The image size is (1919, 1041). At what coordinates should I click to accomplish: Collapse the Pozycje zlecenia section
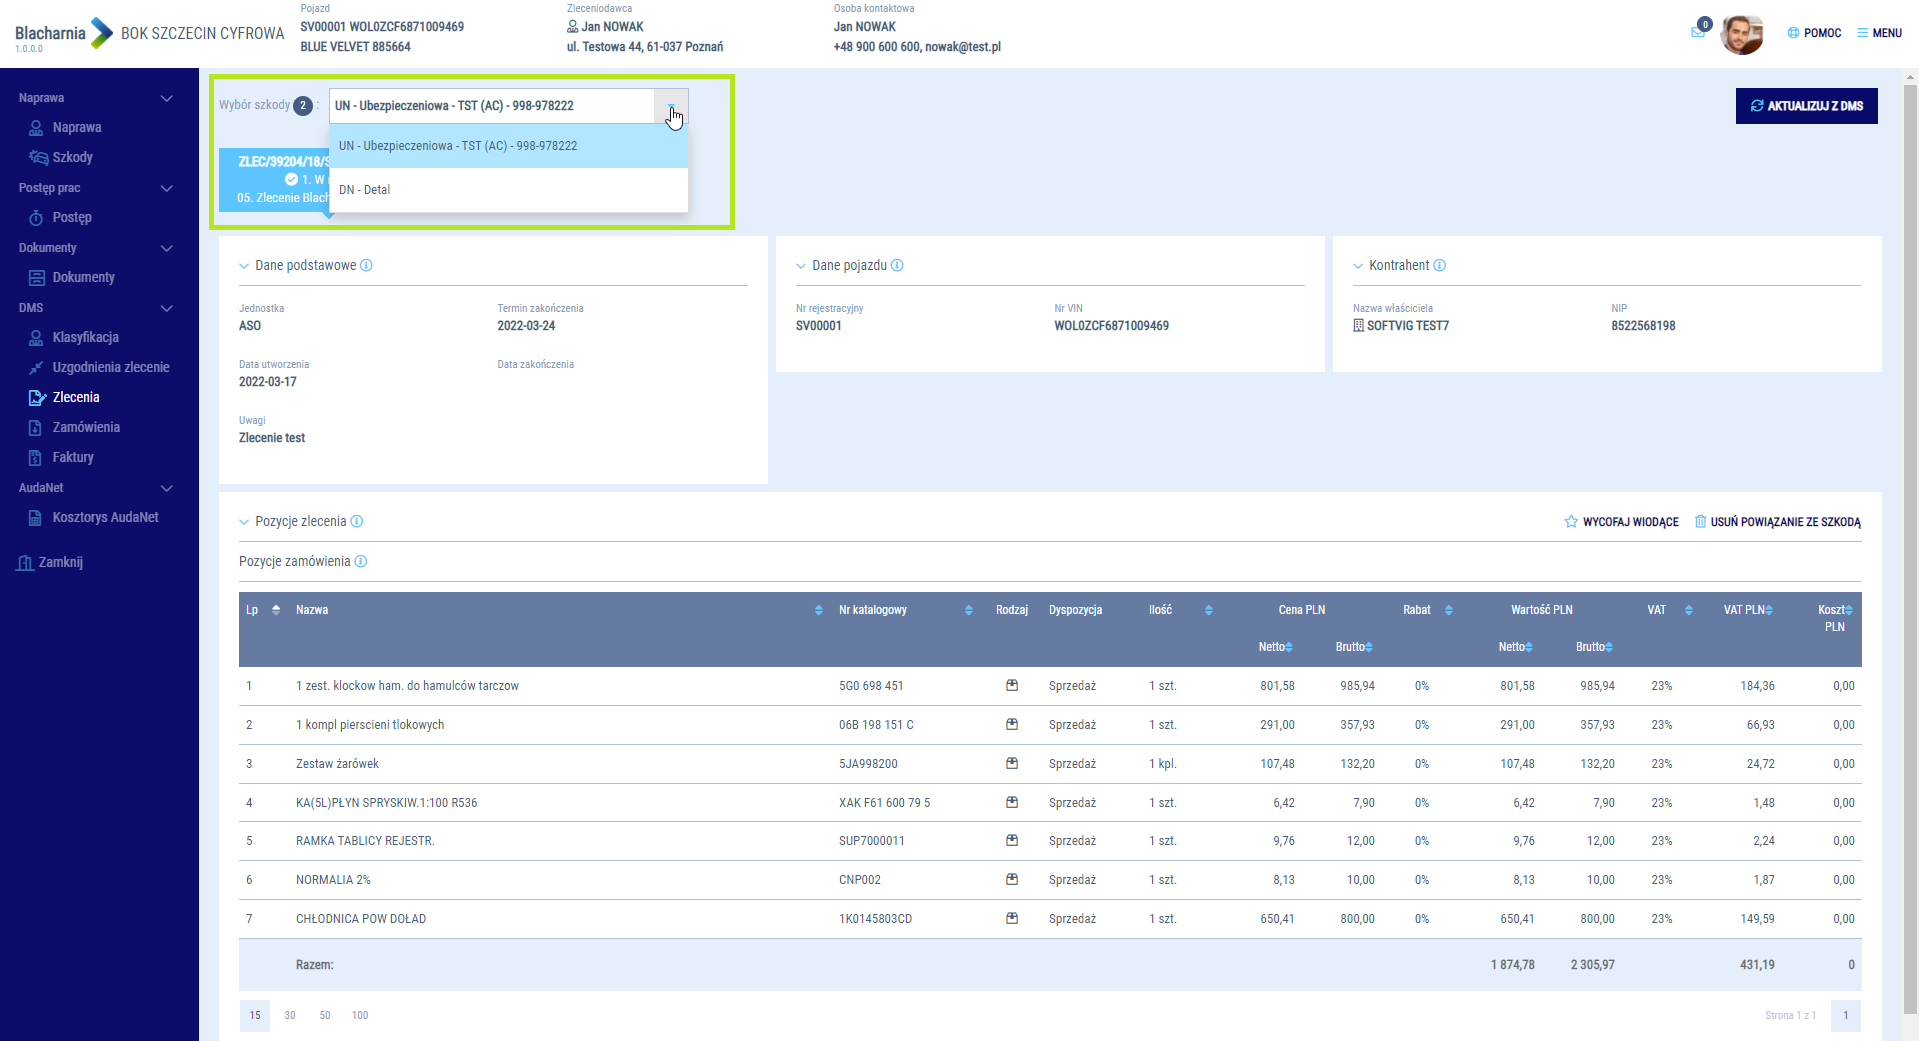pos(244,522)
